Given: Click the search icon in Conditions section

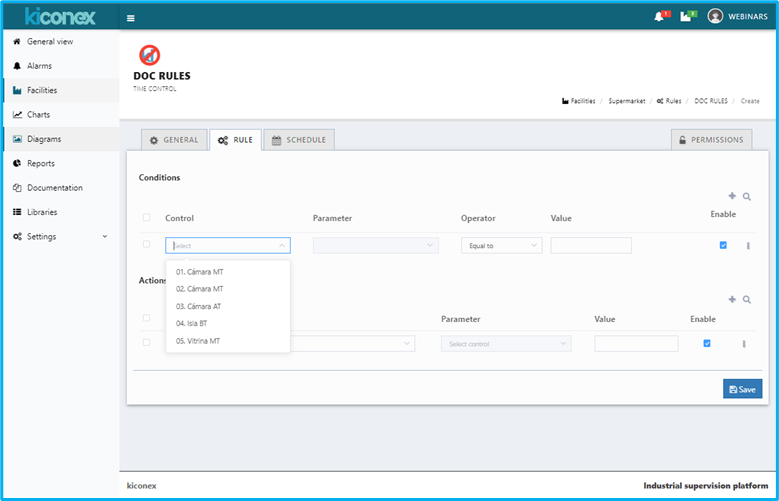Looking at the screenshot, I should [x=747, y=198].
